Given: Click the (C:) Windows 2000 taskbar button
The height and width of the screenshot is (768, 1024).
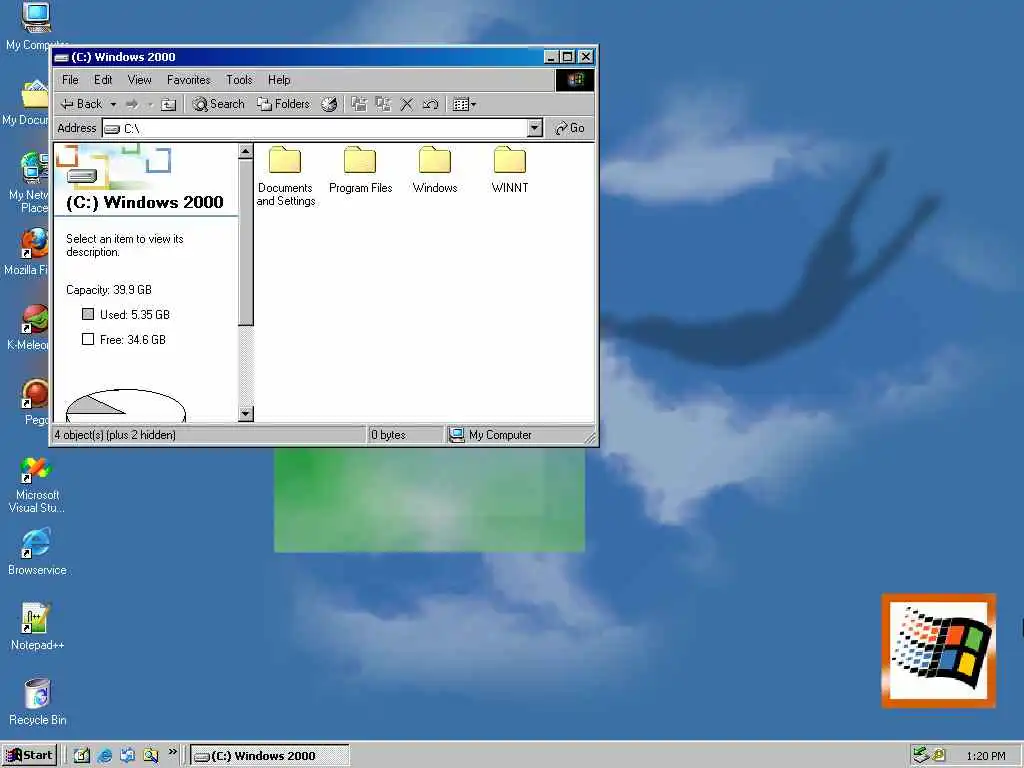Looking at the screenshot, I should pyautogui.click(x=270, y=756).
